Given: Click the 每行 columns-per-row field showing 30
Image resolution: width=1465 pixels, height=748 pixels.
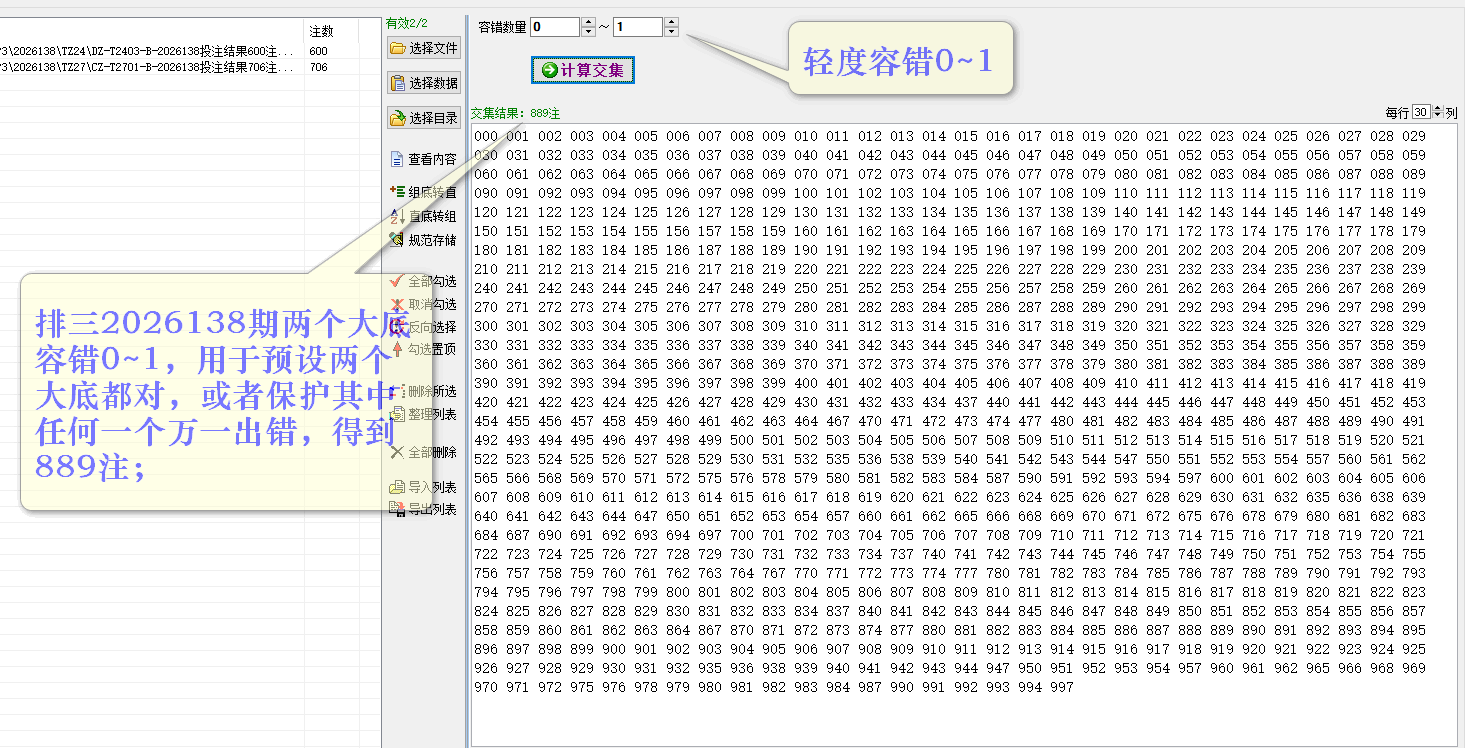Looking at the screenshot, I should (x=1423, y=112).
